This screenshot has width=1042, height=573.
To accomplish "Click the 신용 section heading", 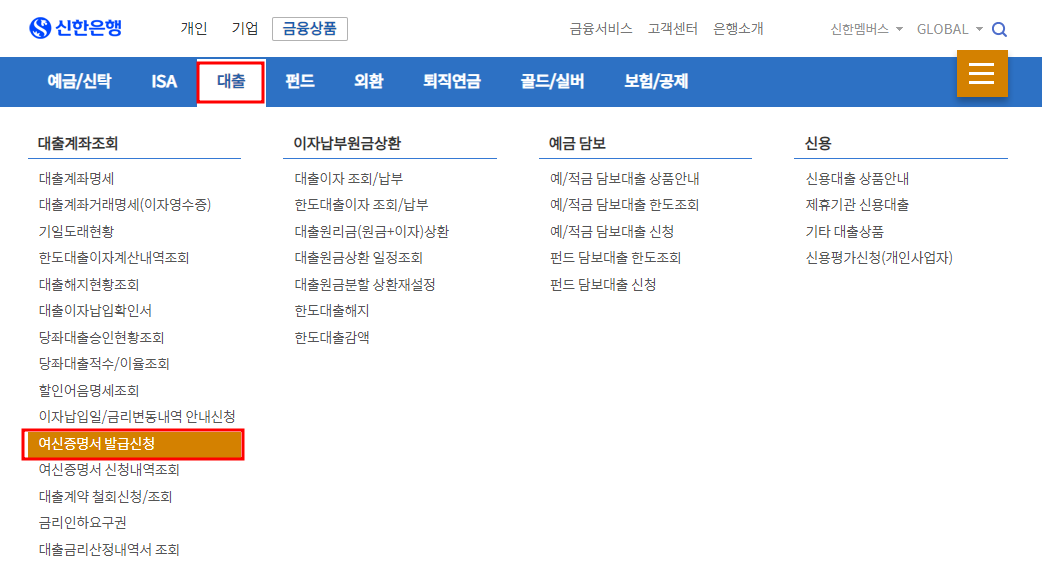I will click(818, 143).
